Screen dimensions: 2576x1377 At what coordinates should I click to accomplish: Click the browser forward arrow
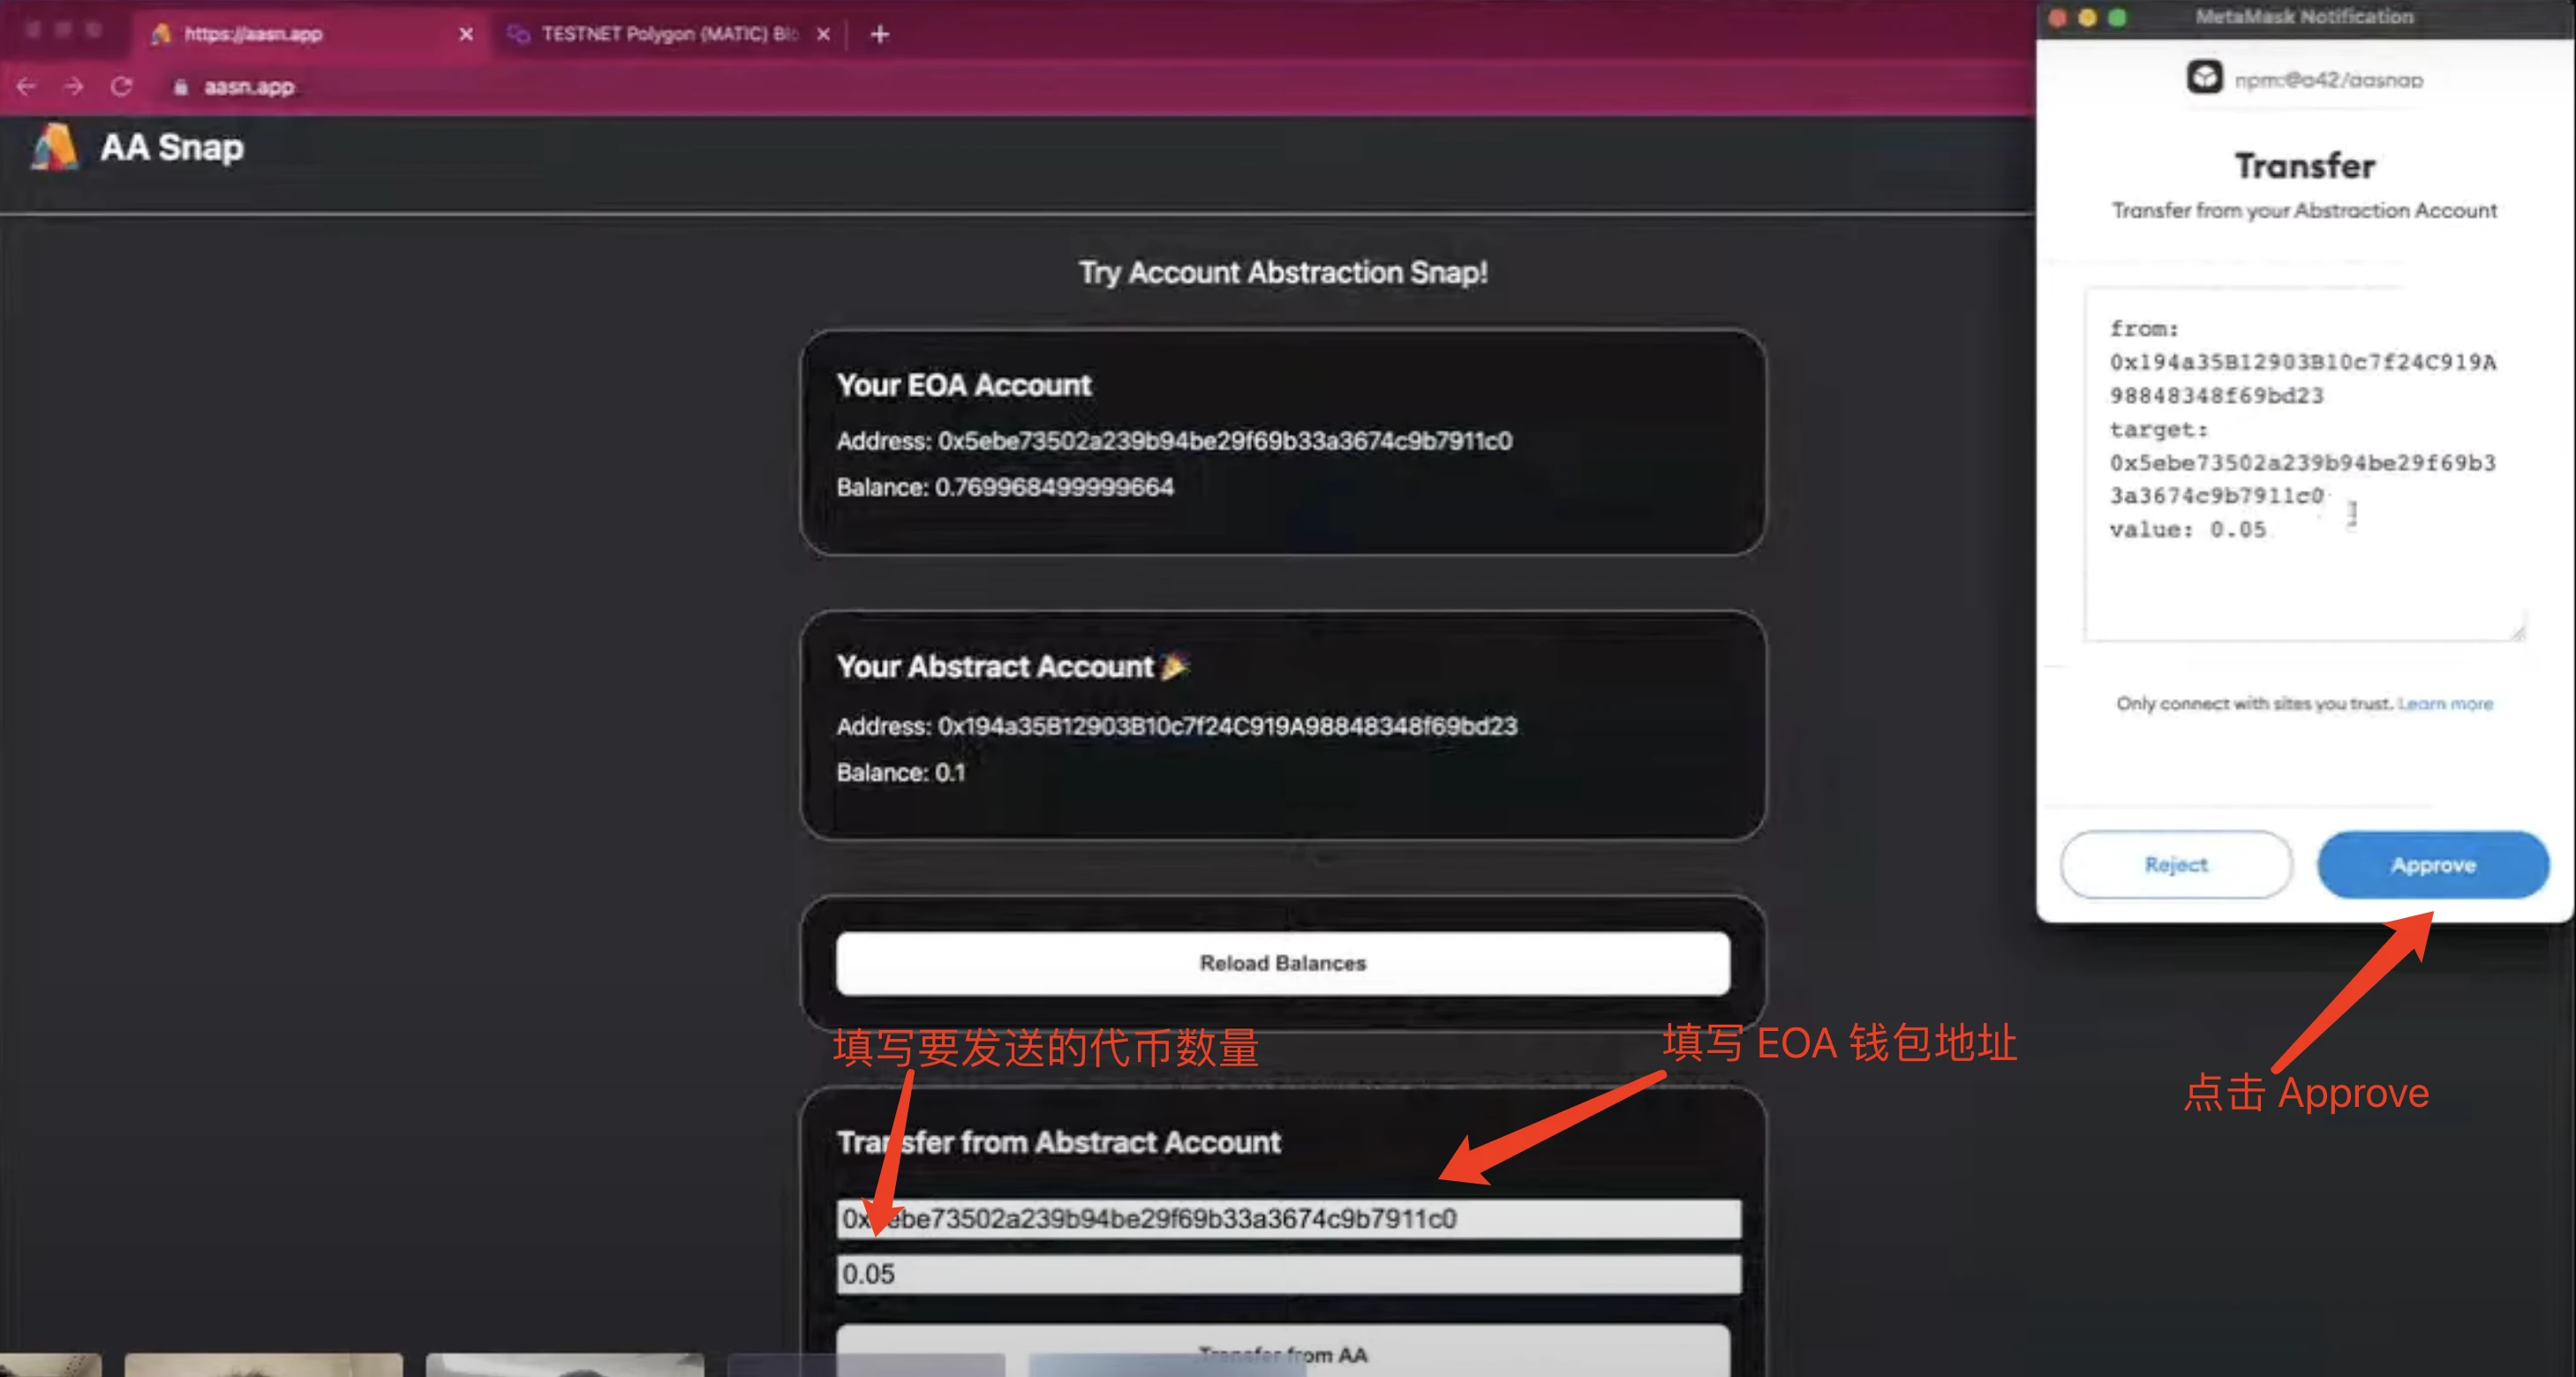tap(74, 87)
